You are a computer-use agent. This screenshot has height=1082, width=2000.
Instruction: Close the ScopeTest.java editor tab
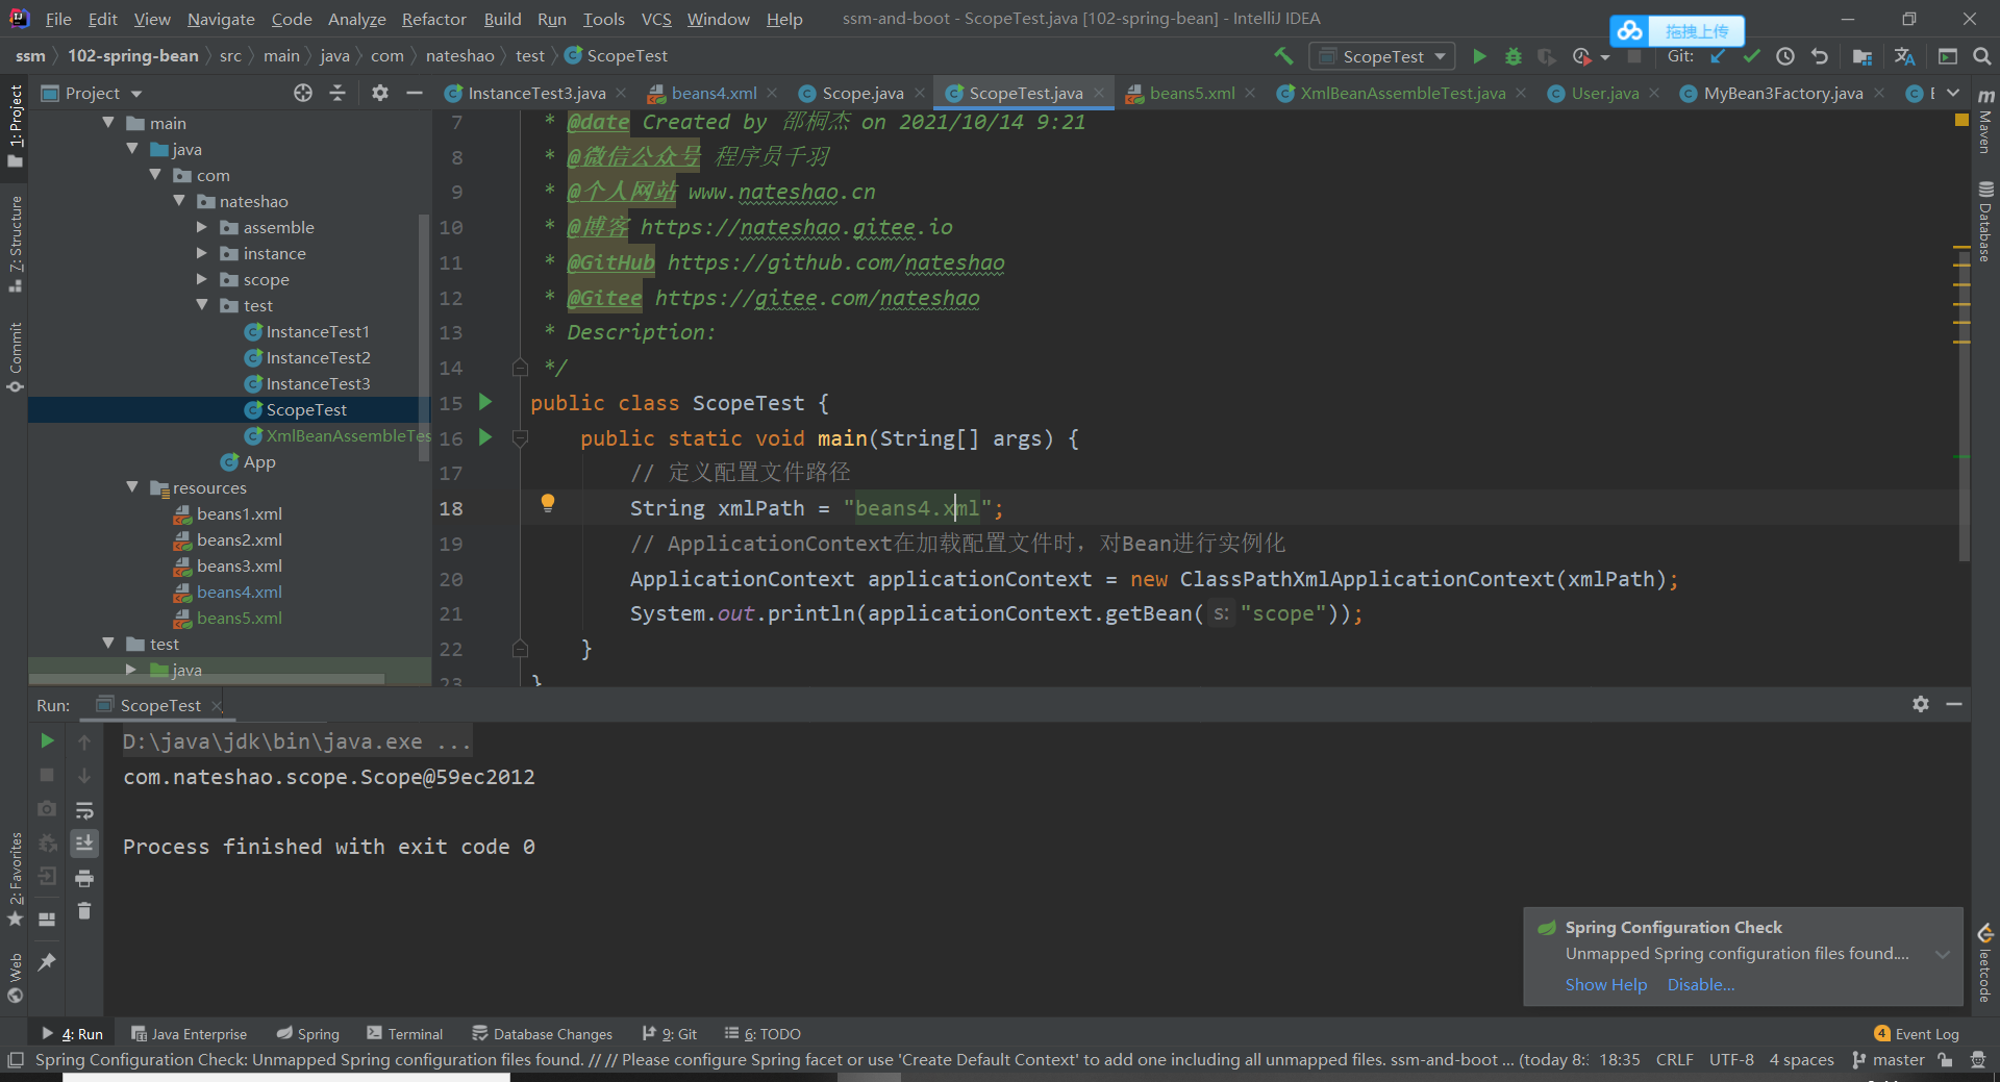(1099, 93)
